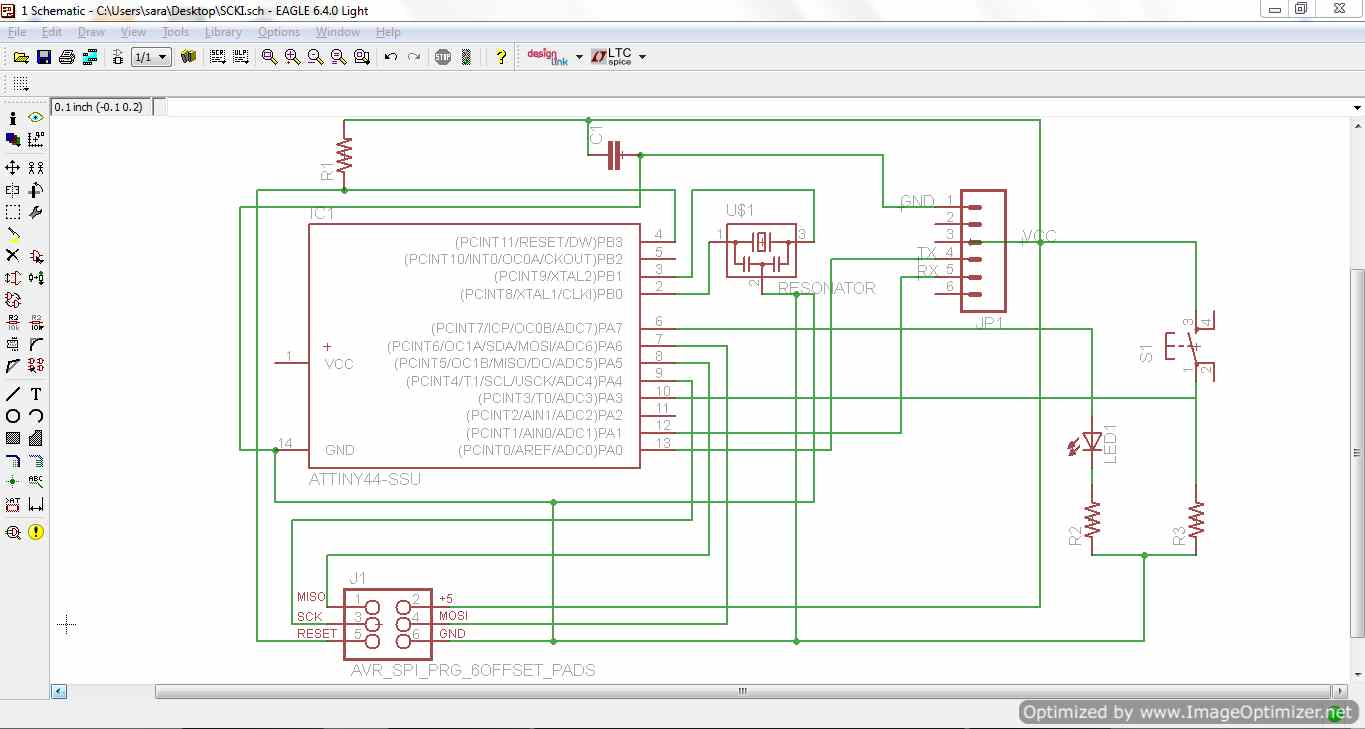This screenshot has height=729, width=1365.
Task: Select the Name tool
Action: 13,322
